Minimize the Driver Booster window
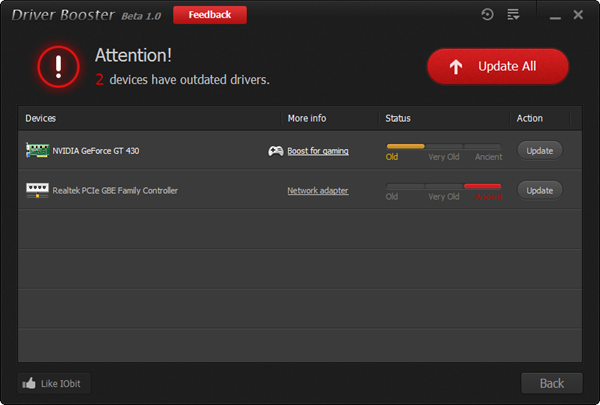Screen dimensions: 600x405 pos(555,18)
